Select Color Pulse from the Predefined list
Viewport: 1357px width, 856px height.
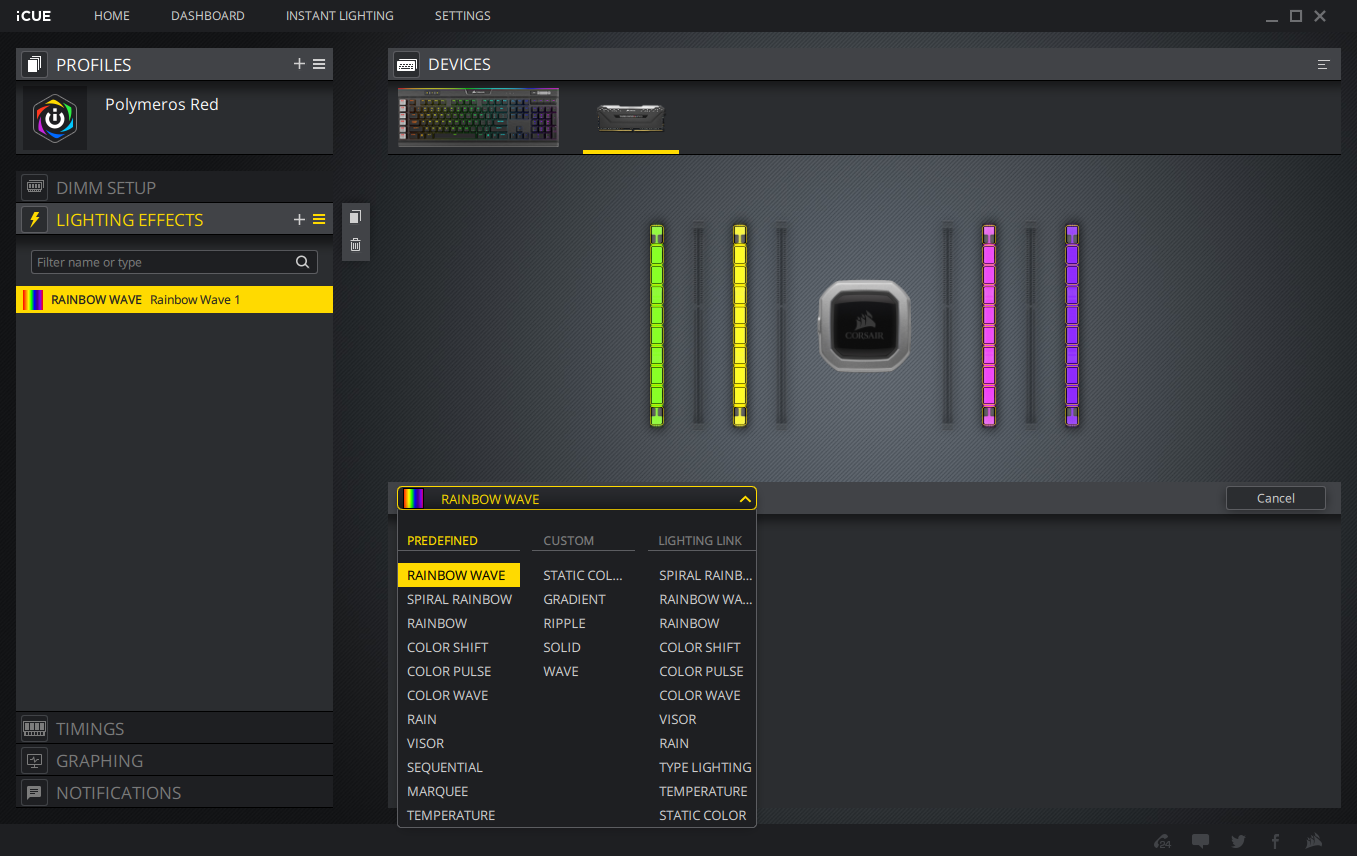click(449, 671)
